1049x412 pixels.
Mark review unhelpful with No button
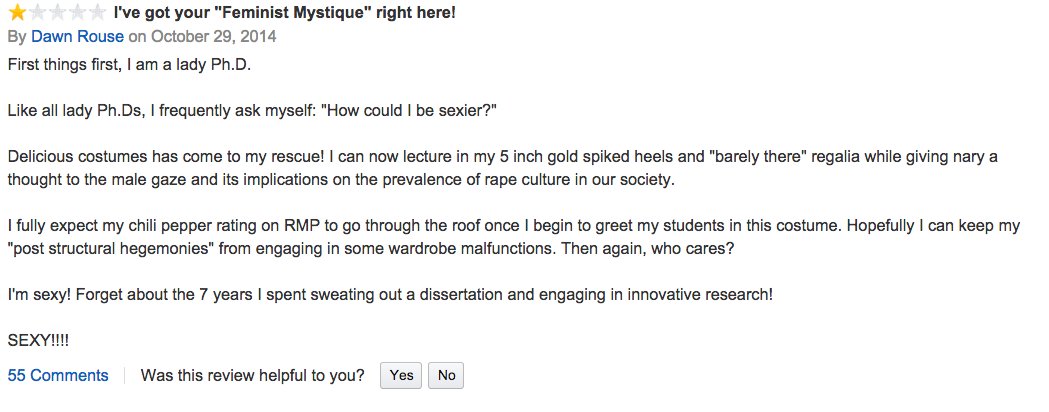coord(446,376)
